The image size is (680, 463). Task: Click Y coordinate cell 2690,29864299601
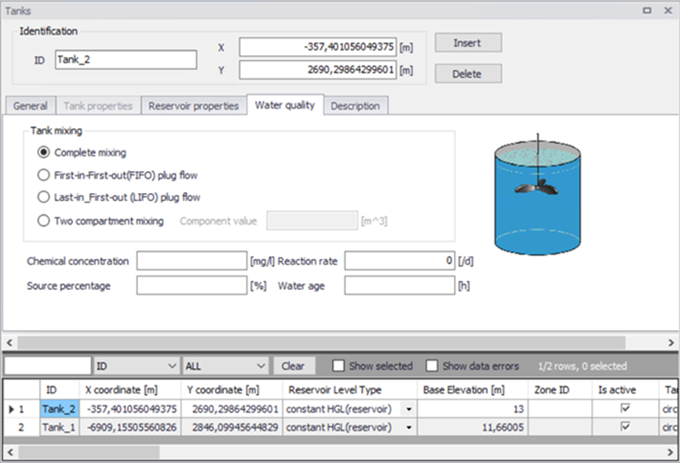click(232, 409)
